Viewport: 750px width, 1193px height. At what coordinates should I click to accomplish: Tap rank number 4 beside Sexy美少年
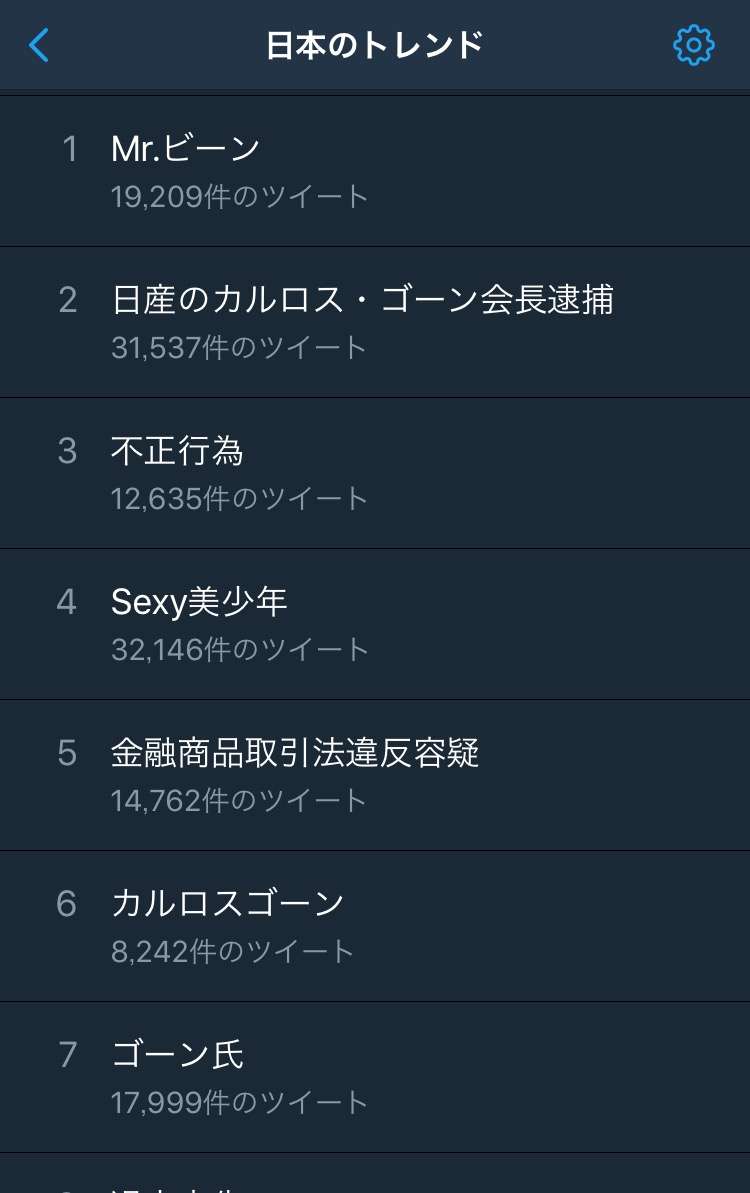click(x=67, y=602)
